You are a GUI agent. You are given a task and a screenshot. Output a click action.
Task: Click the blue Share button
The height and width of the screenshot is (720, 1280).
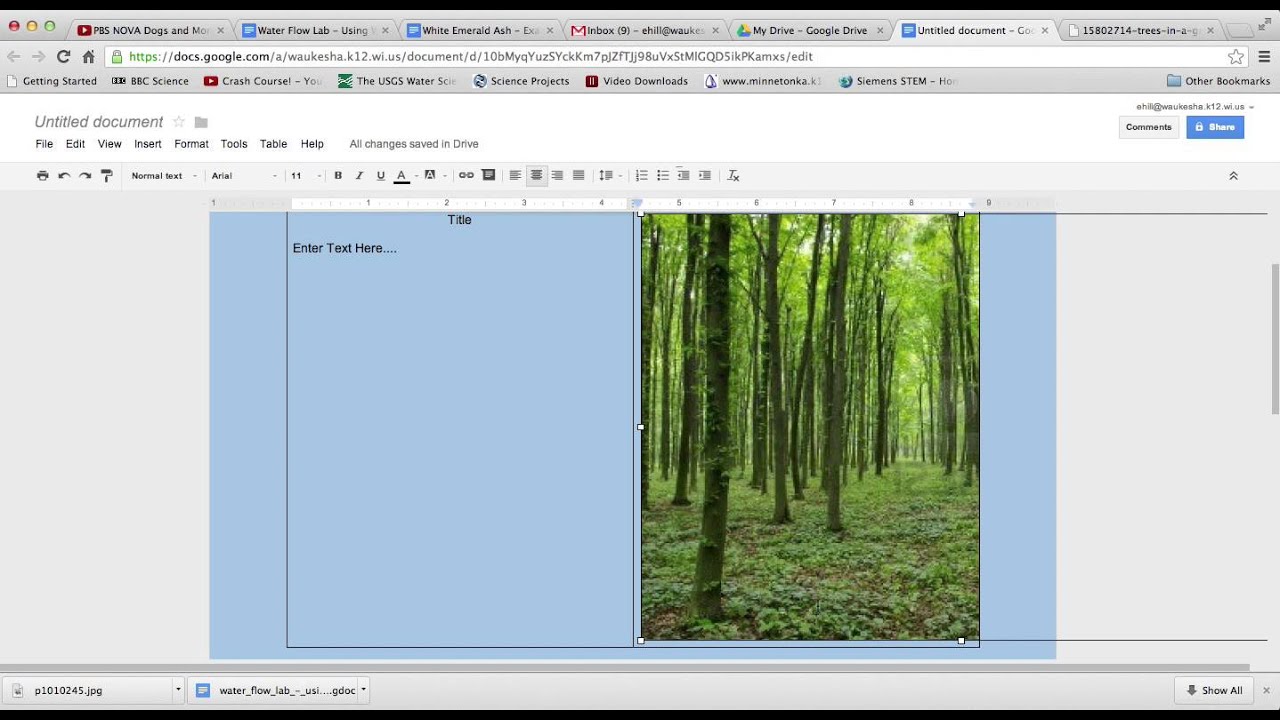[1214, 127]
